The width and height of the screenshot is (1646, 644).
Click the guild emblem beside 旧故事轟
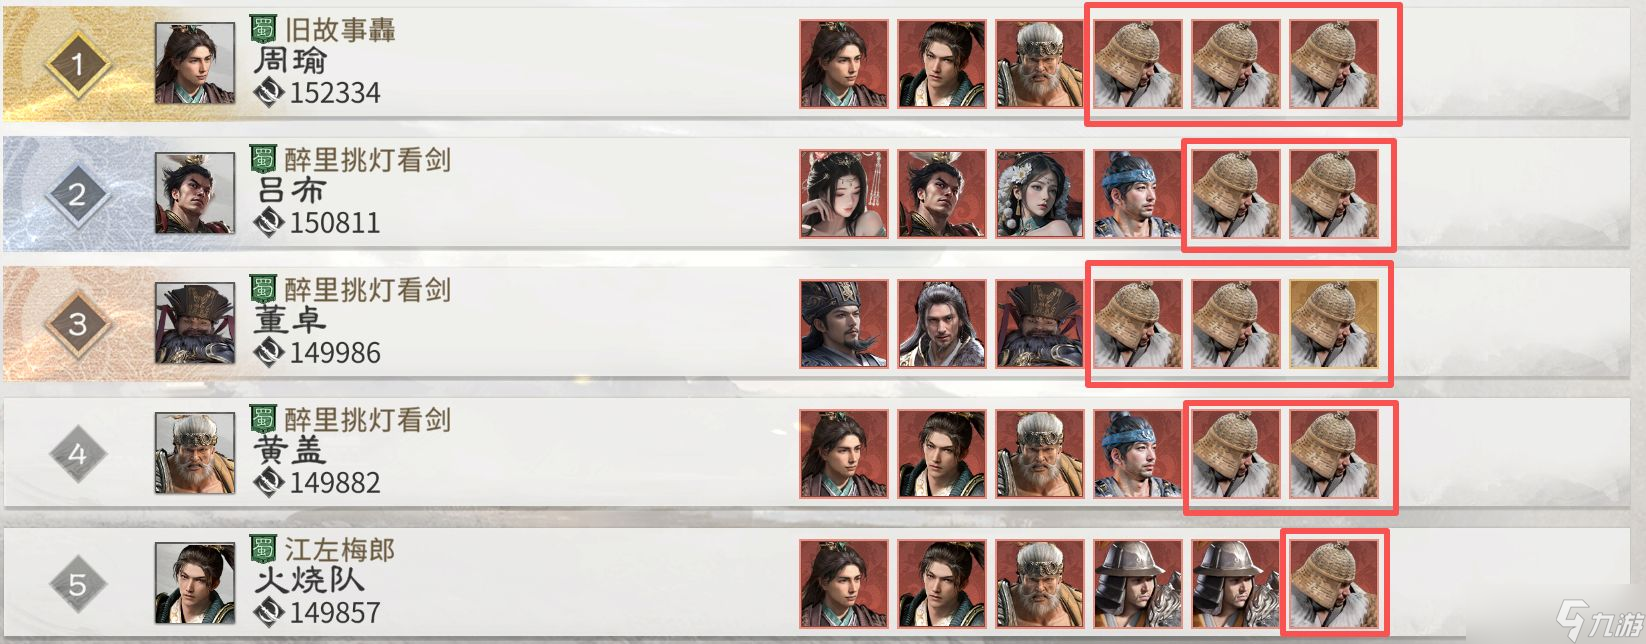[263, 29]
